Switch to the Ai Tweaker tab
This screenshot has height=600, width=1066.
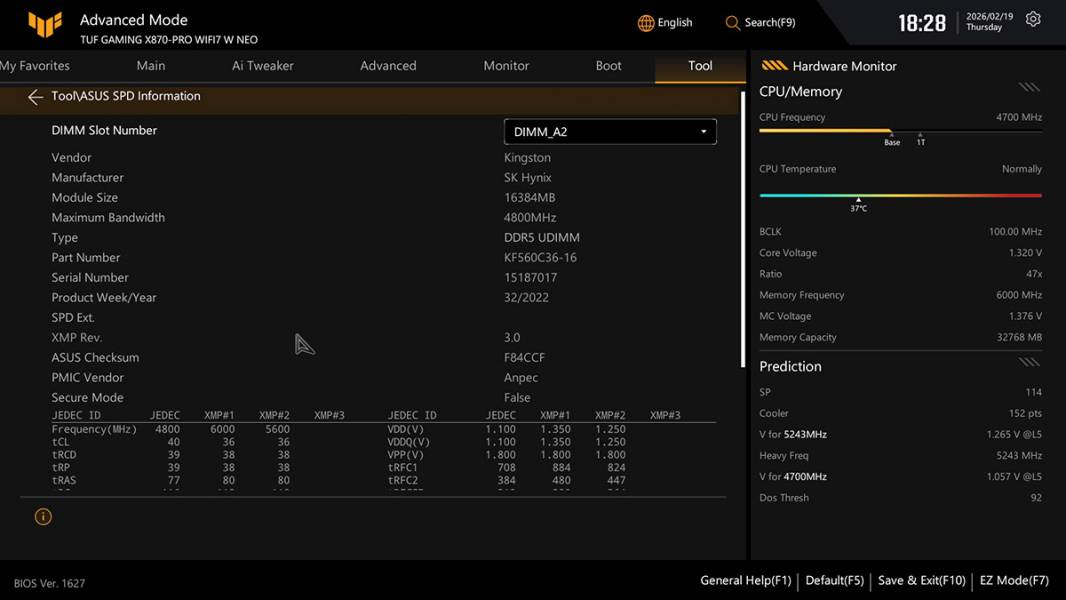coord(263,66)
